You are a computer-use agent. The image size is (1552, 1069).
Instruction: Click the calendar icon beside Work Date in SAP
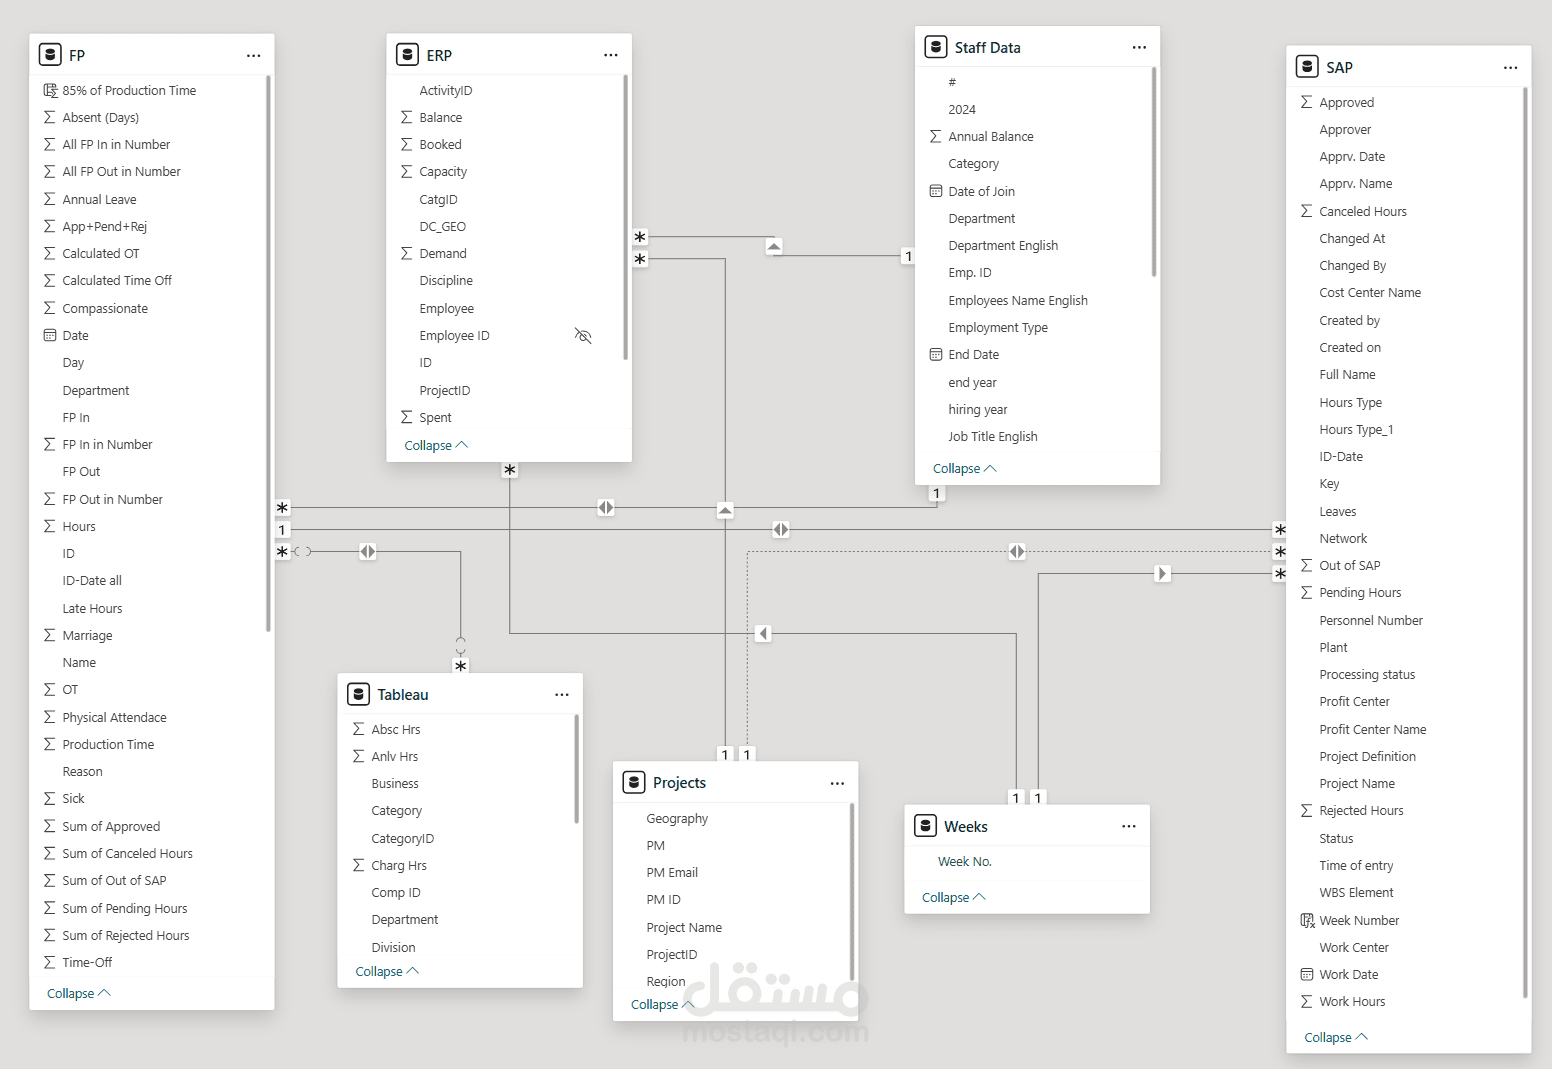pos(1307,974)
